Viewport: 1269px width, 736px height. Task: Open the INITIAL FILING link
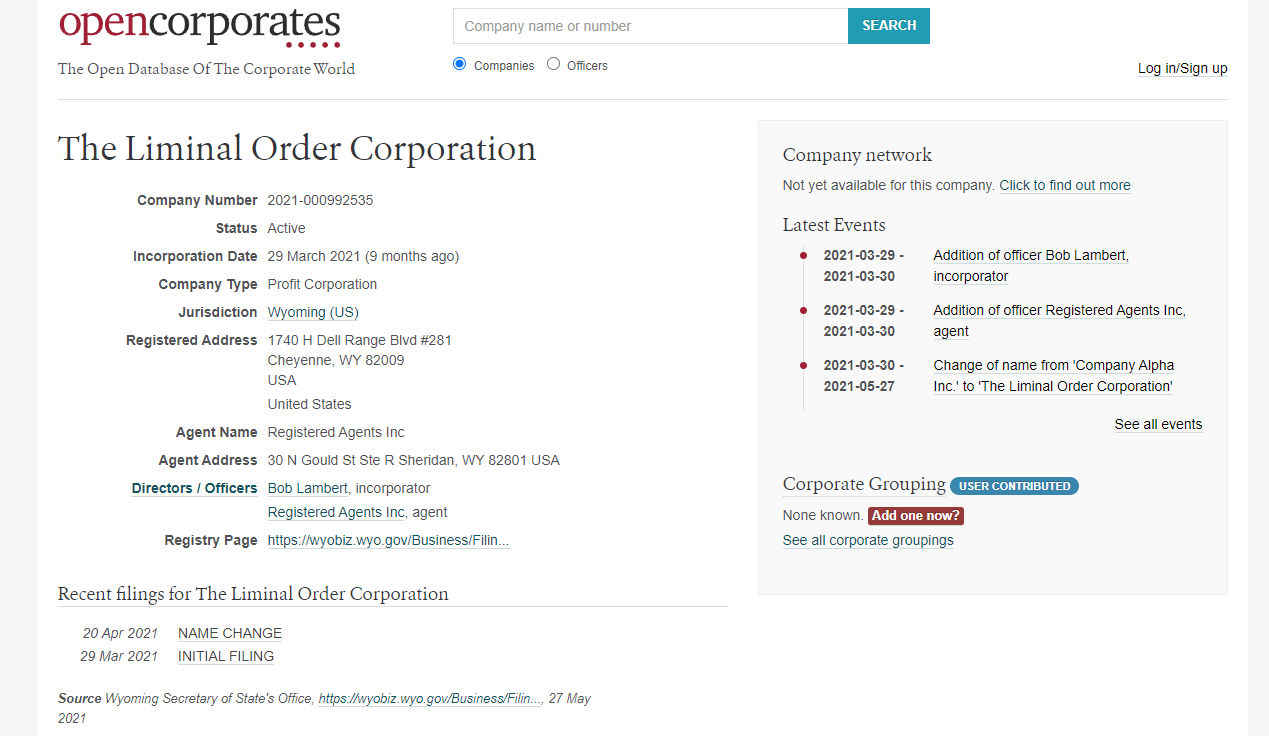coord(226,656)
